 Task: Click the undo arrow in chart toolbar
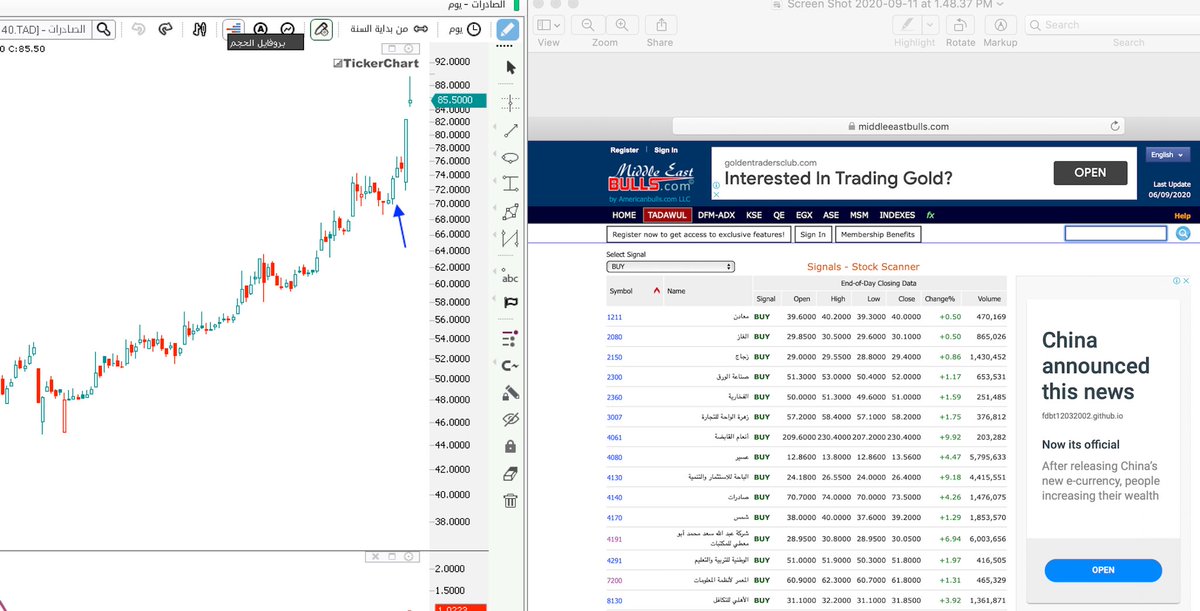coord(138,30)
